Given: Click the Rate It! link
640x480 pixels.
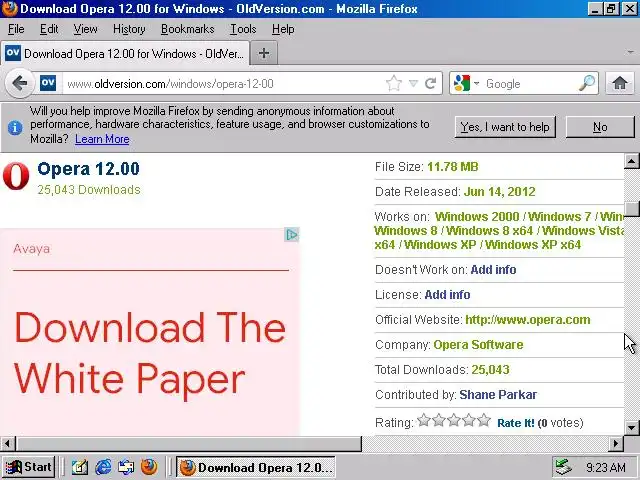Looking at the screenshot, I should coord(516,423).
